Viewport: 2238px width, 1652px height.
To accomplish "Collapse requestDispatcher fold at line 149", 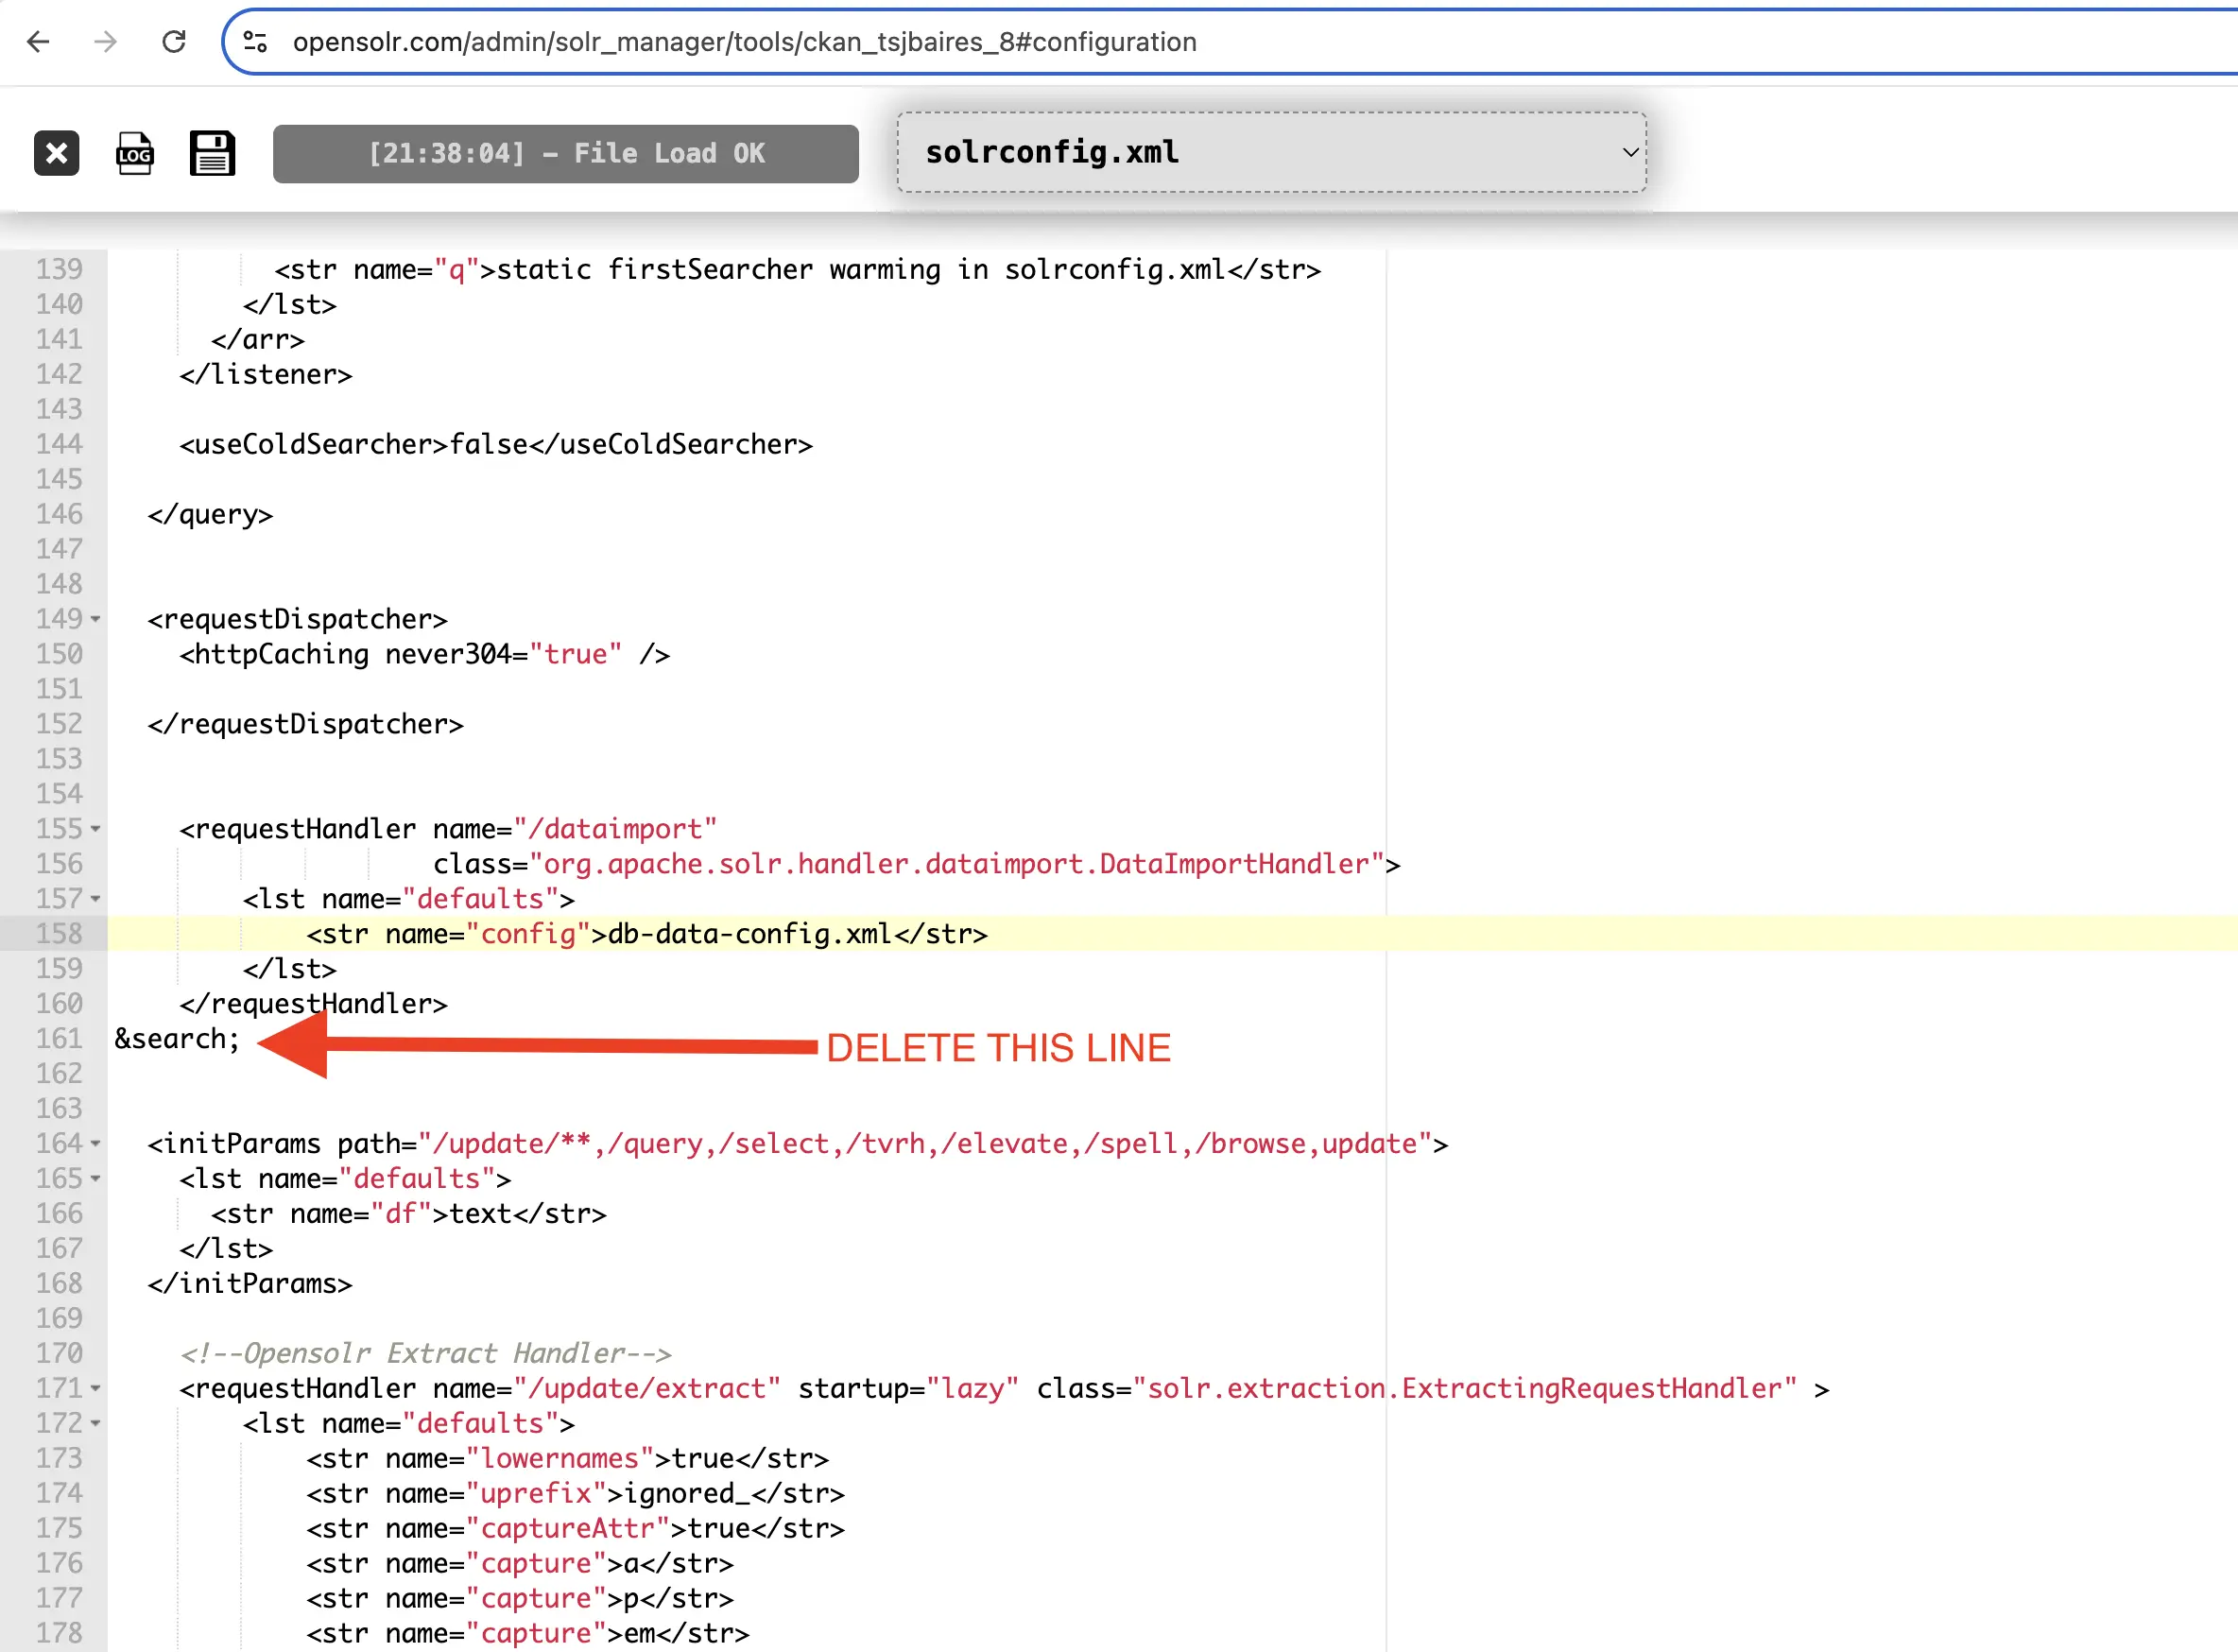I will (x=96, y=619).
